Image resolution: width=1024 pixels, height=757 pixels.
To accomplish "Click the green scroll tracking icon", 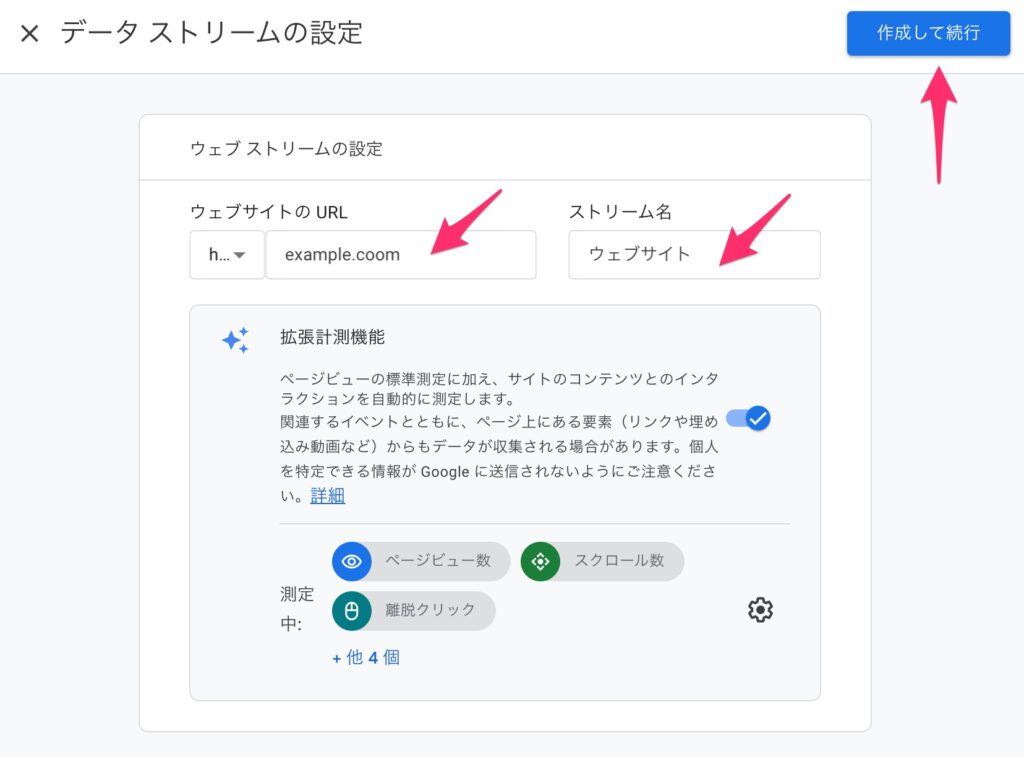I will (x=541, y=562).
